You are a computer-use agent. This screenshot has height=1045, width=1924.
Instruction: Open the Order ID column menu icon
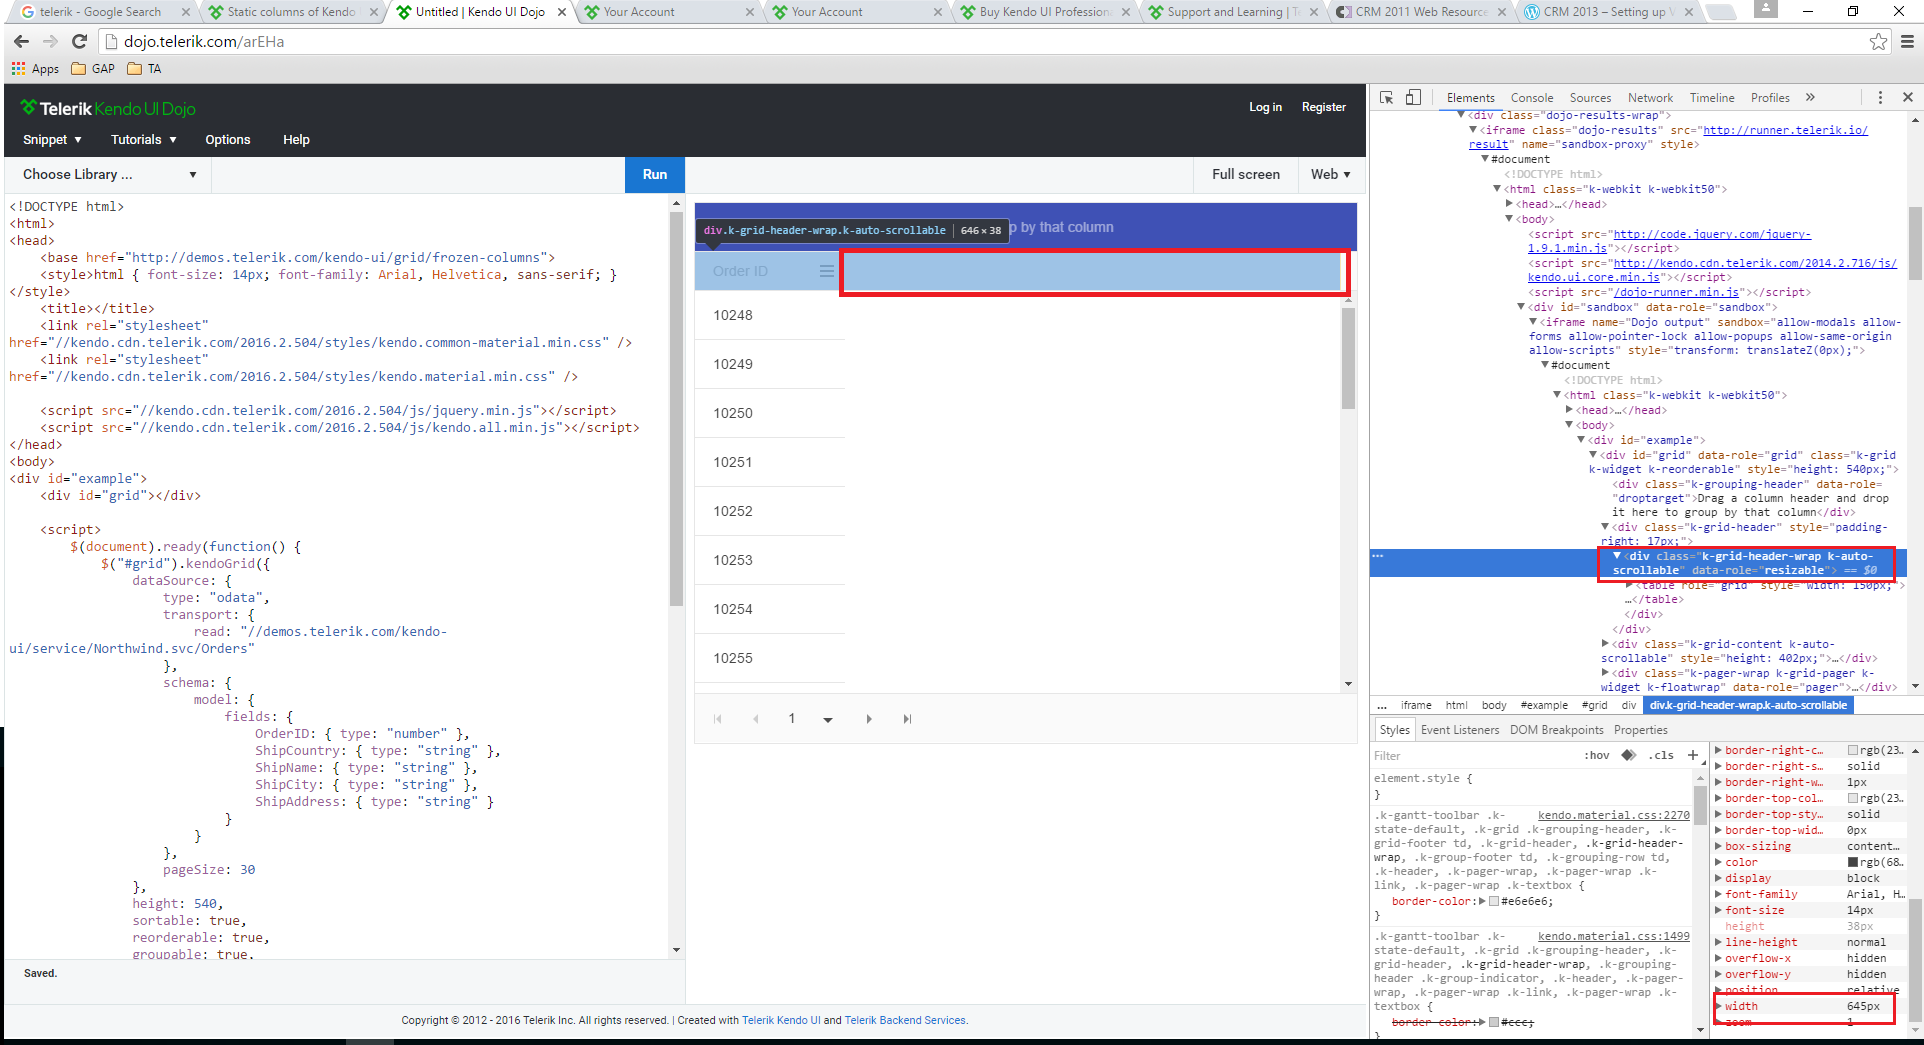click(827, 271)
